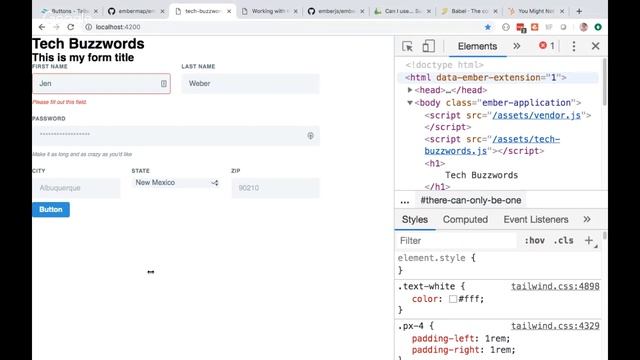Toggle the .cls class editor

(564, 240)
